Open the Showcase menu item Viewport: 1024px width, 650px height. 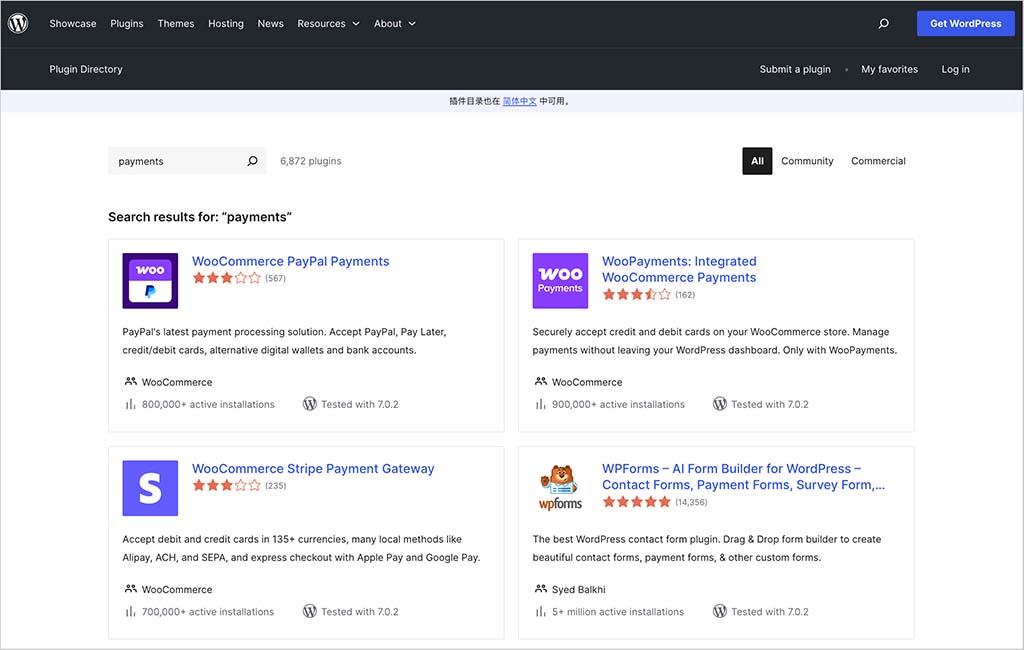coord(72,24)
